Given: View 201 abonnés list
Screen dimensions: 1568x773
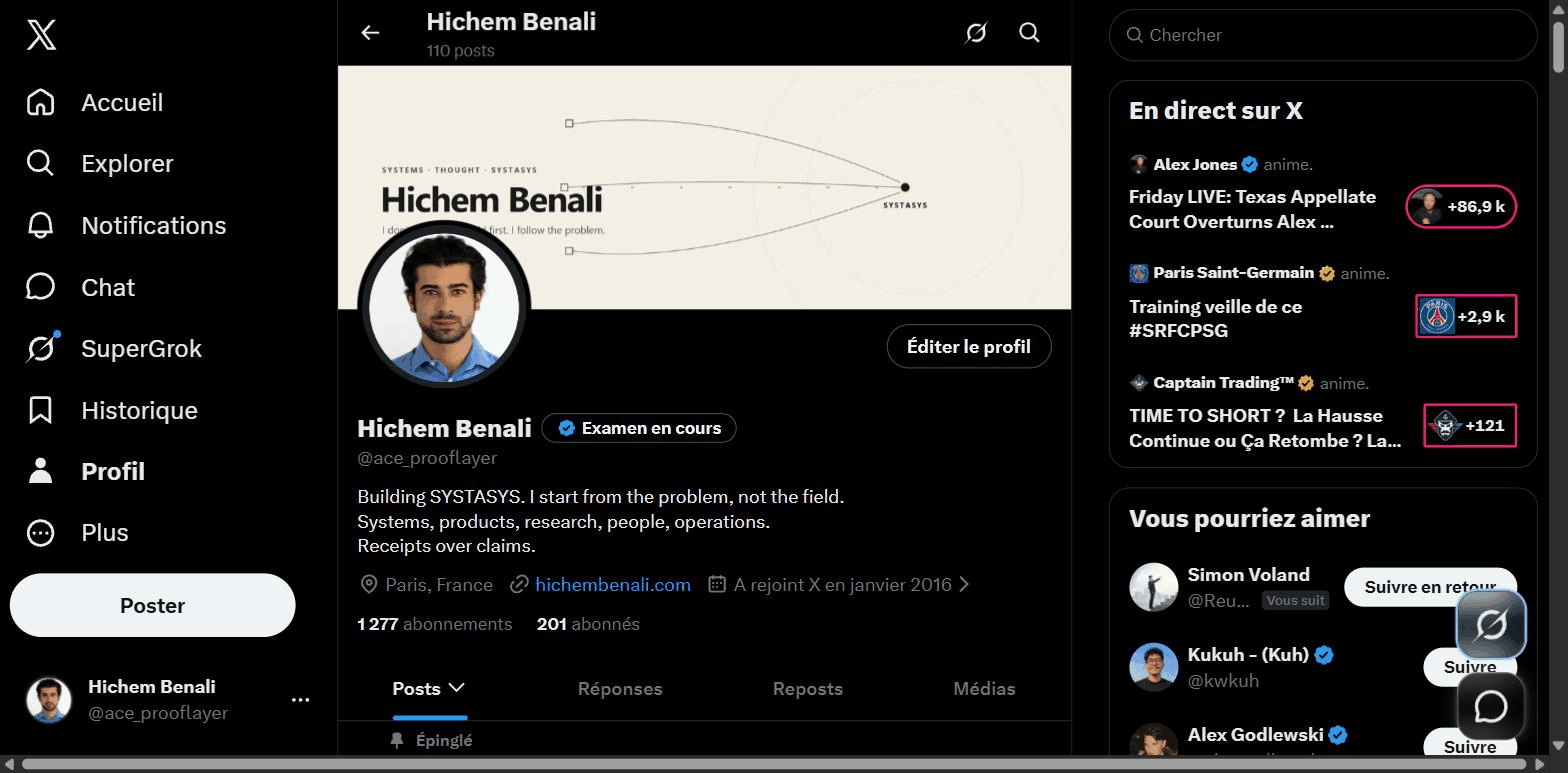Looking at the screenshot, I should [588, 624].
